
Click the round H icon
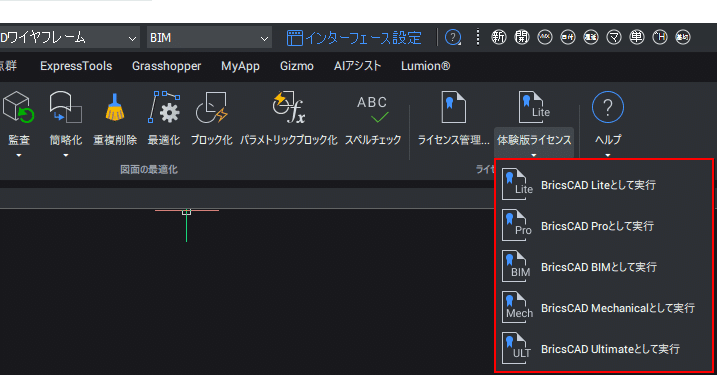(x=660, y=37)
